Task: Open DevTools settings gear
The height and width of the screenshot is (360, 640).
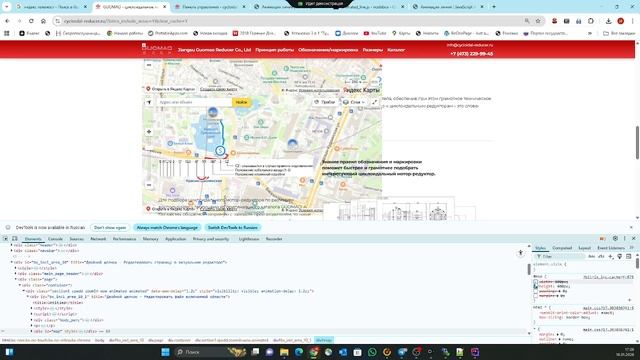Action: pos(615,238)
